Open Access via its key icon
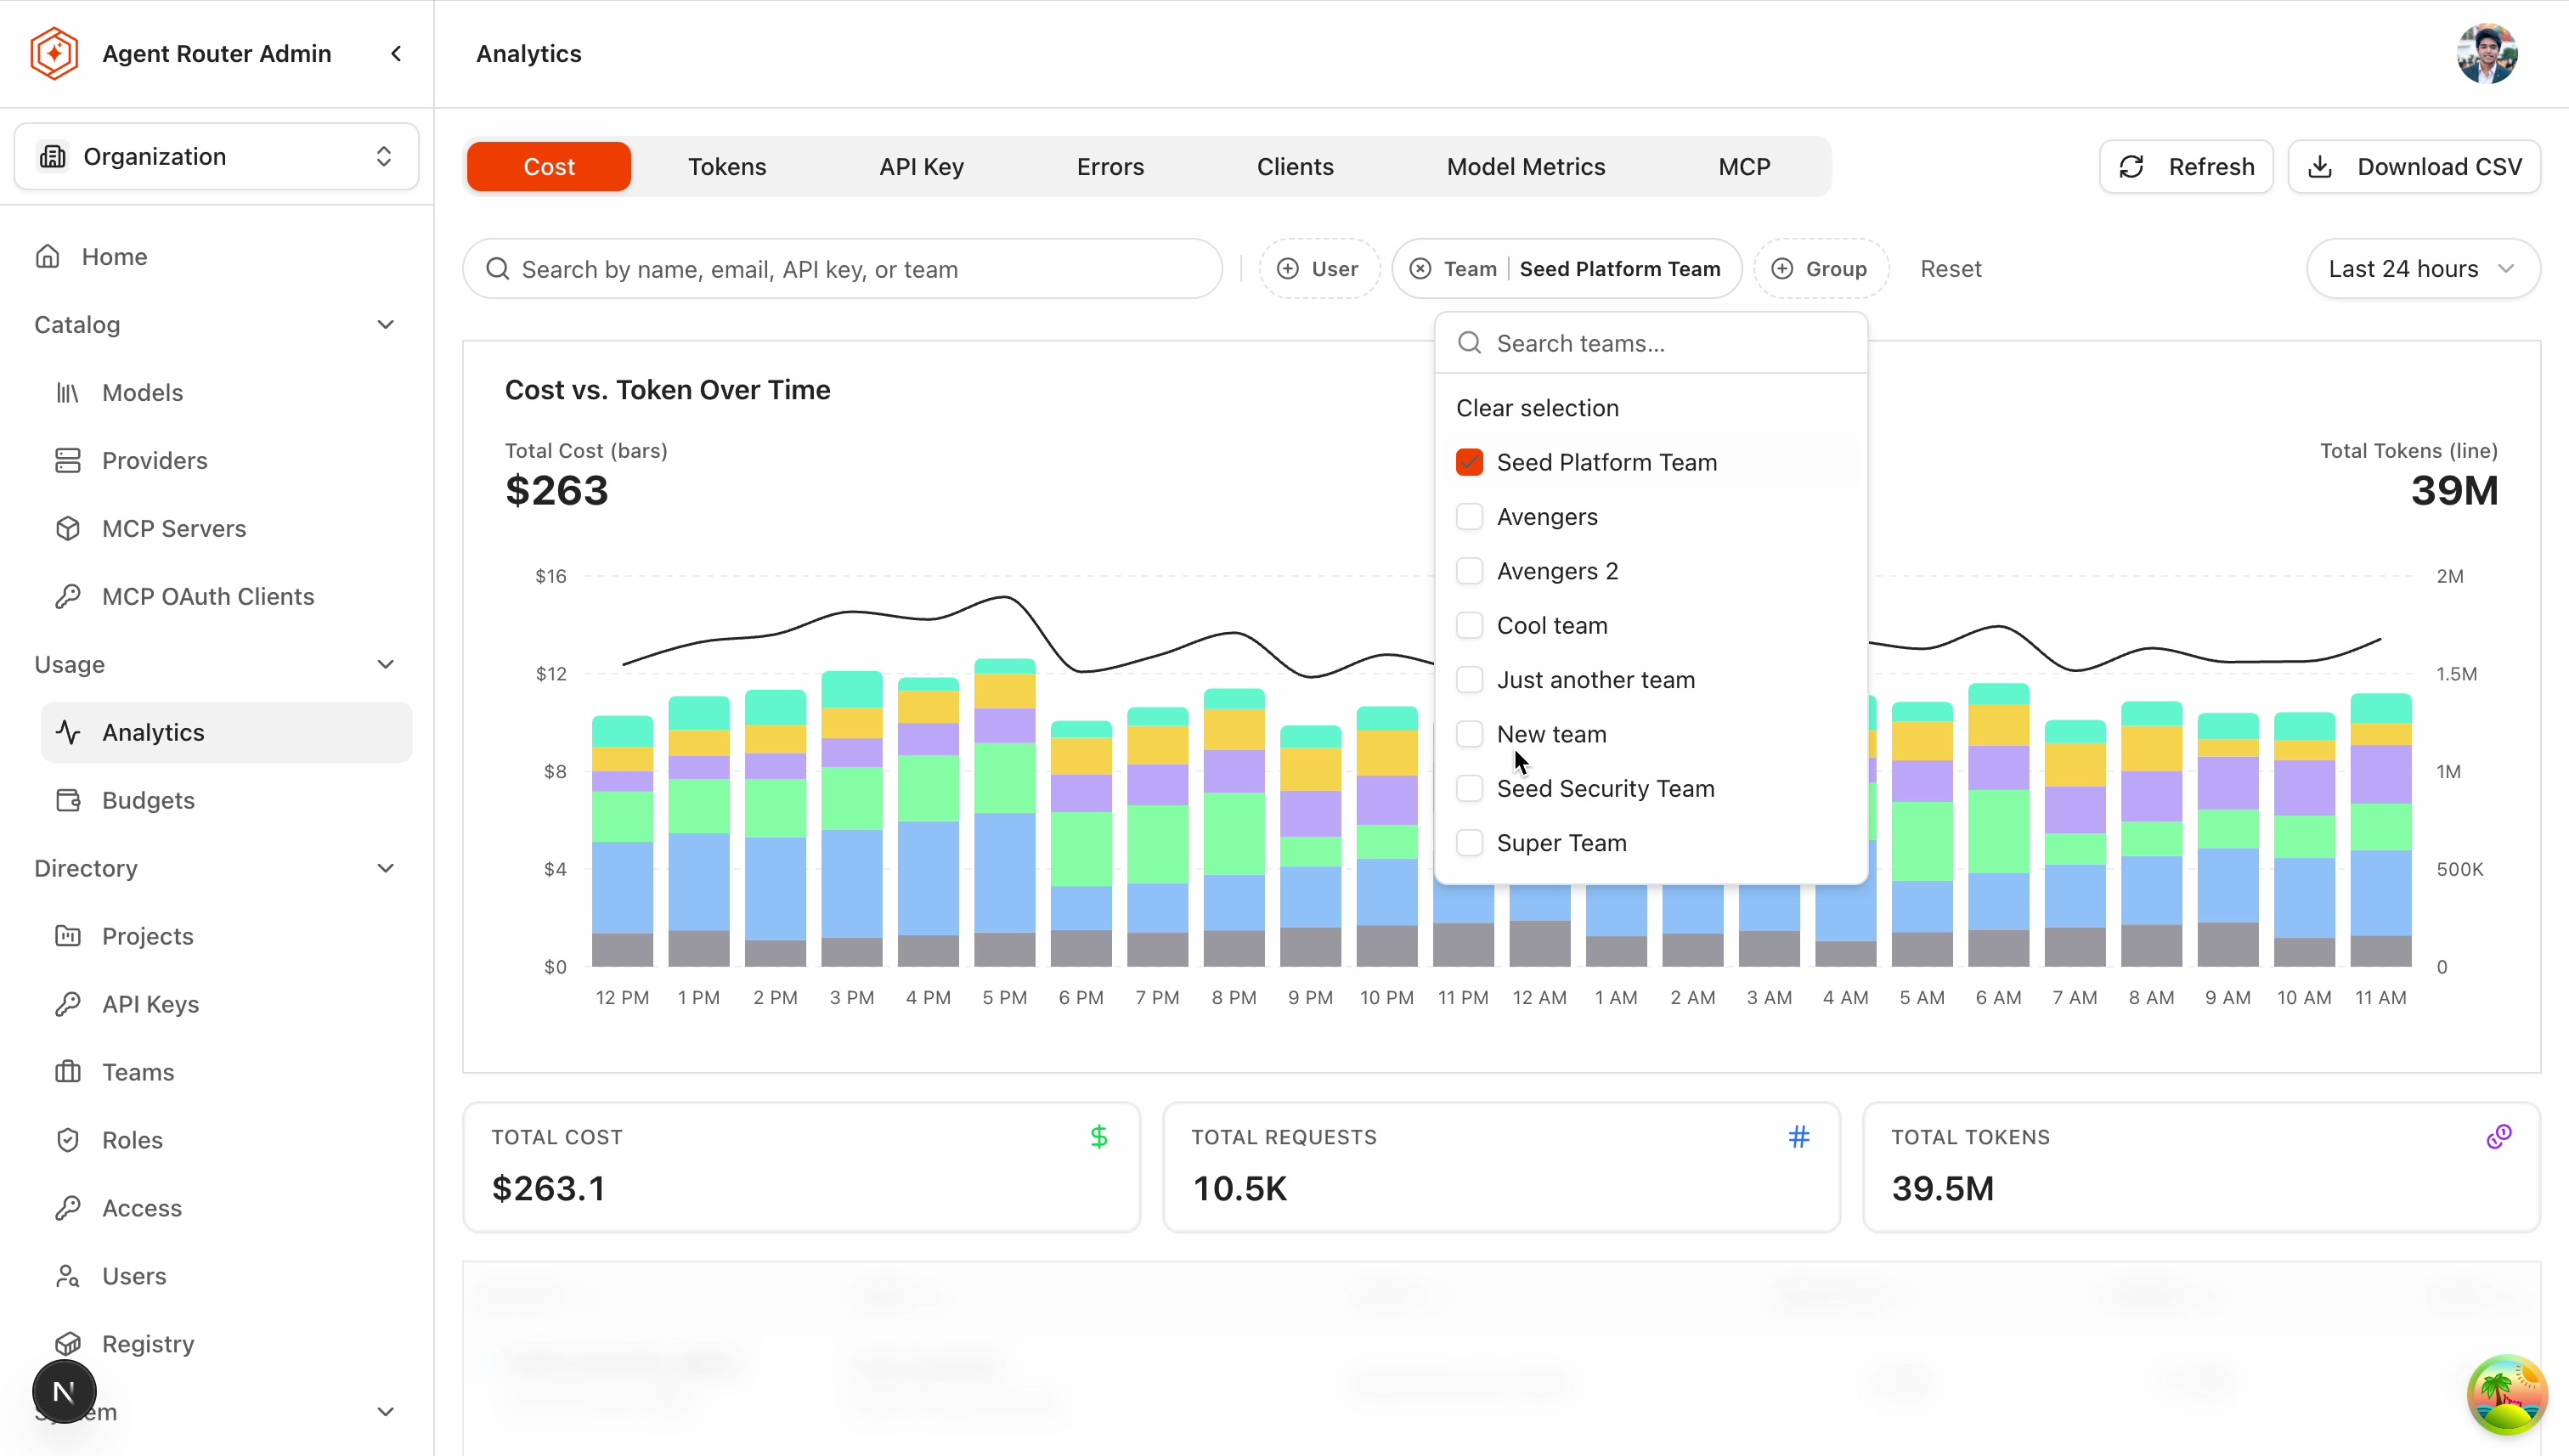 pyautogui.click(x=68, y=1209)
